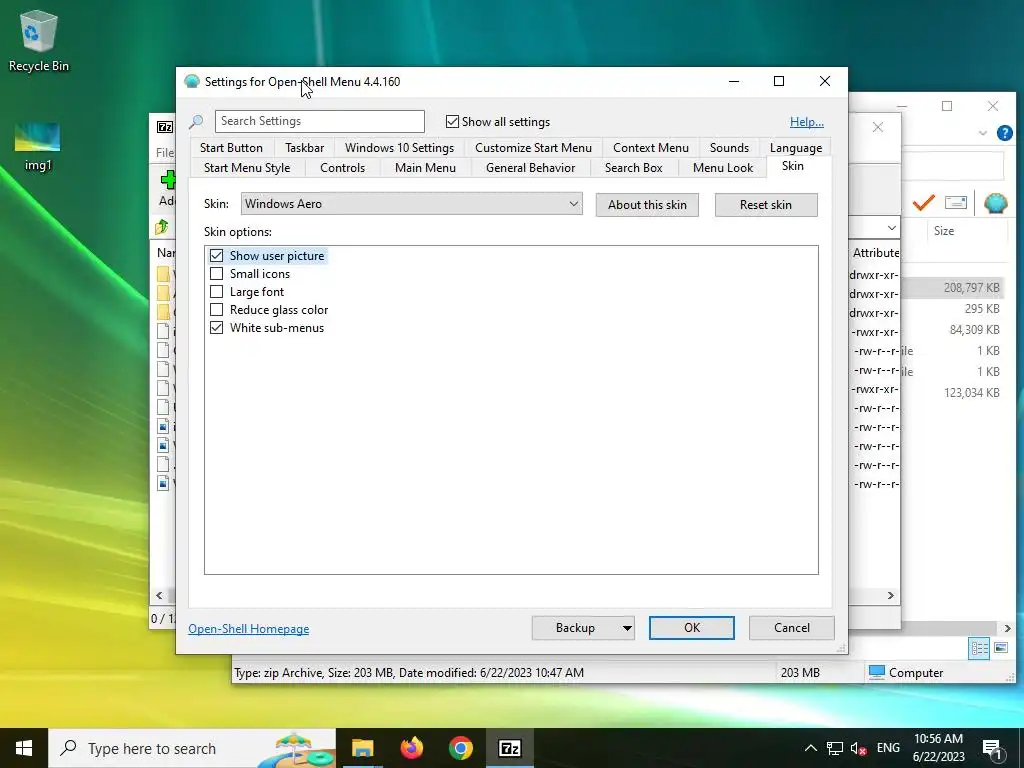Click the 7-Zip up-folder arrow icon

162,227
